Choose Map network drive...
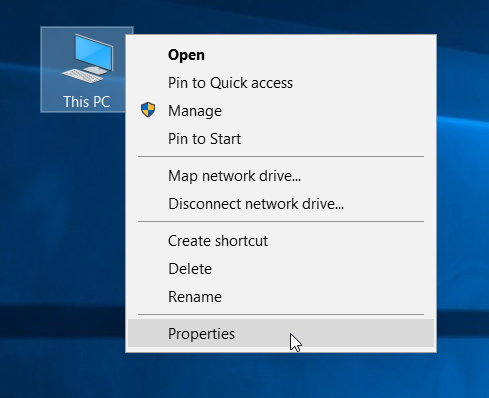The height and width of the screenshot is (398, 489). click(x=281, y=176)
